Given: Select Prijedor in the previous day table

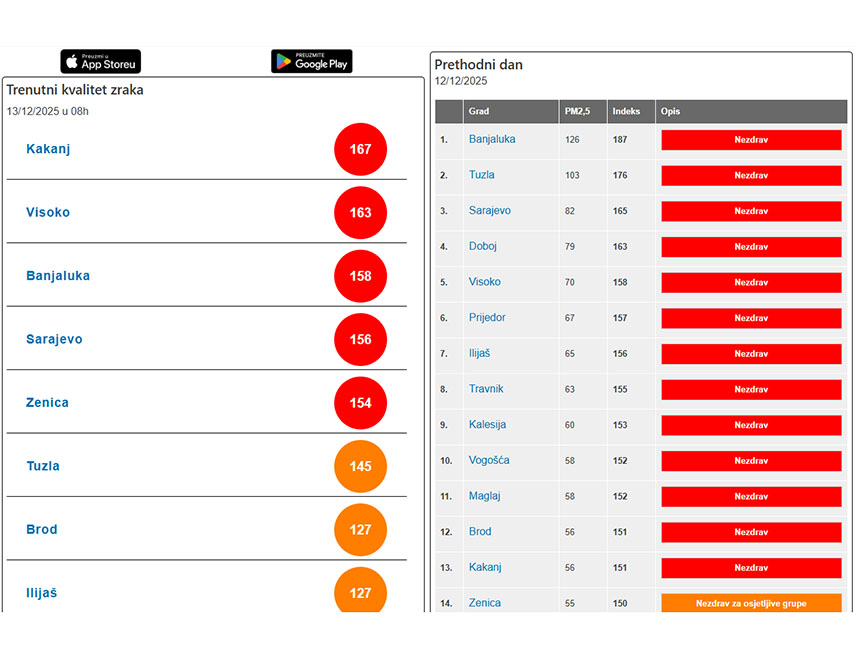Looking at the screenshot, I should coord(487,317).
